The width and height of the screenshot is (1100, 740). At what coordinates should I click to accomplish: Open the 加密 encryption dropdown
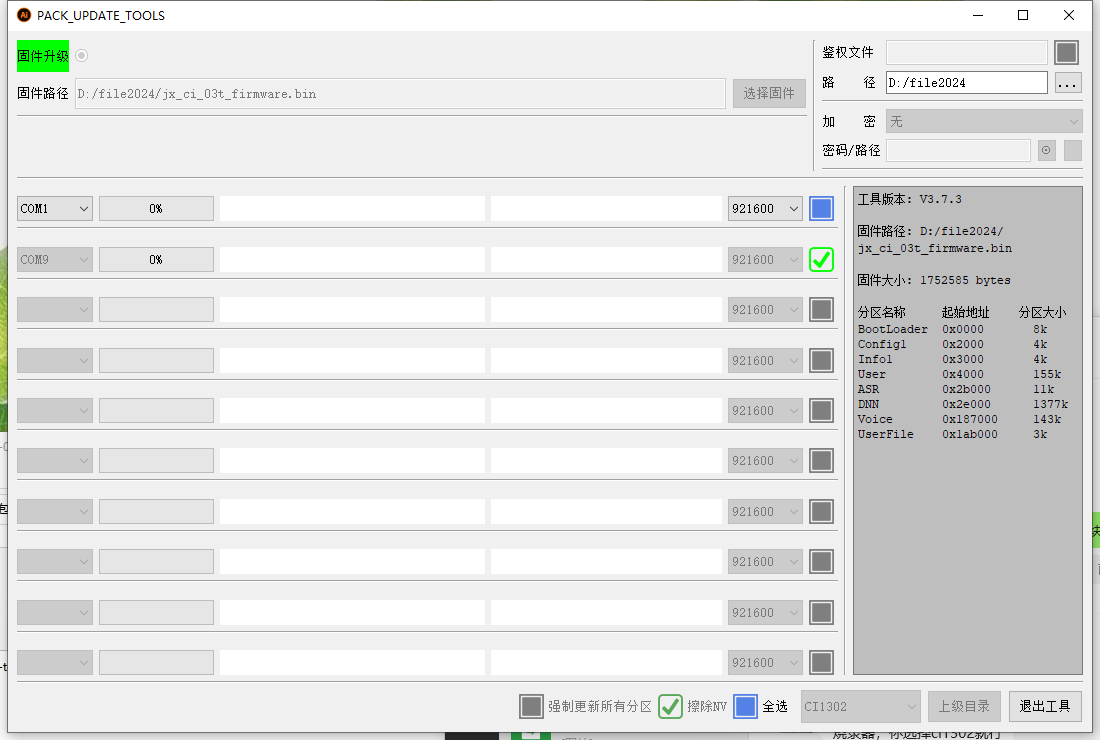click(984, 121)
